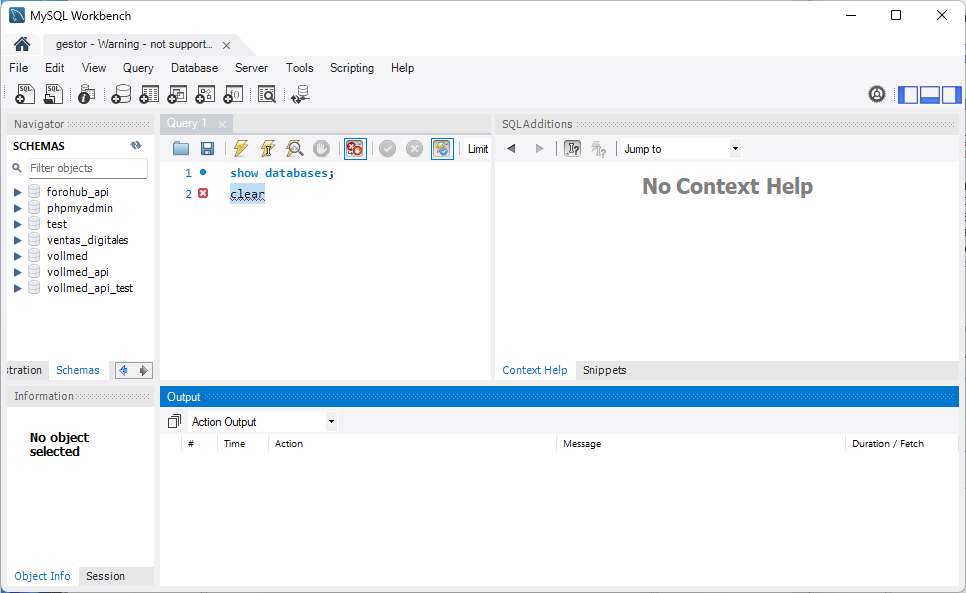Screen dimensions: 966x593
Task: Create a new SQL tab
Action: [x=25, y=94]
